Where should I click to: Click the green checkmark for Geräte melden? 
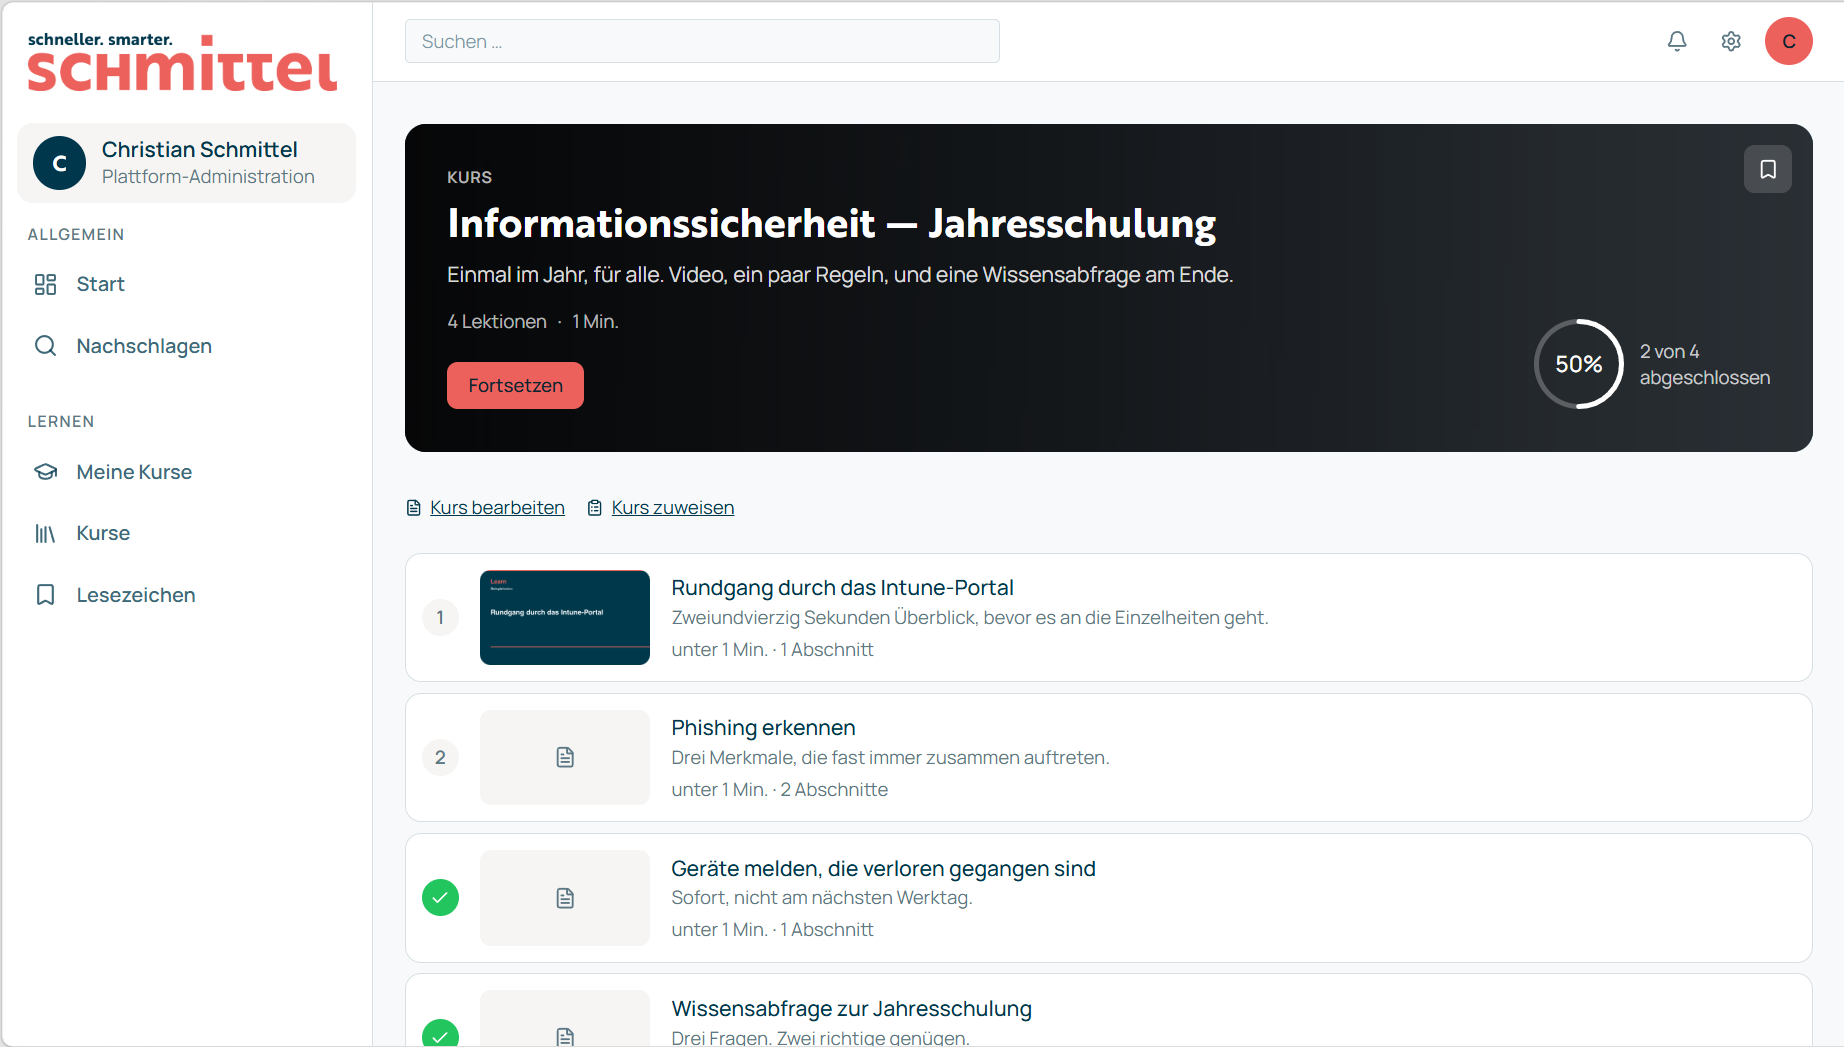coord(440,898)
